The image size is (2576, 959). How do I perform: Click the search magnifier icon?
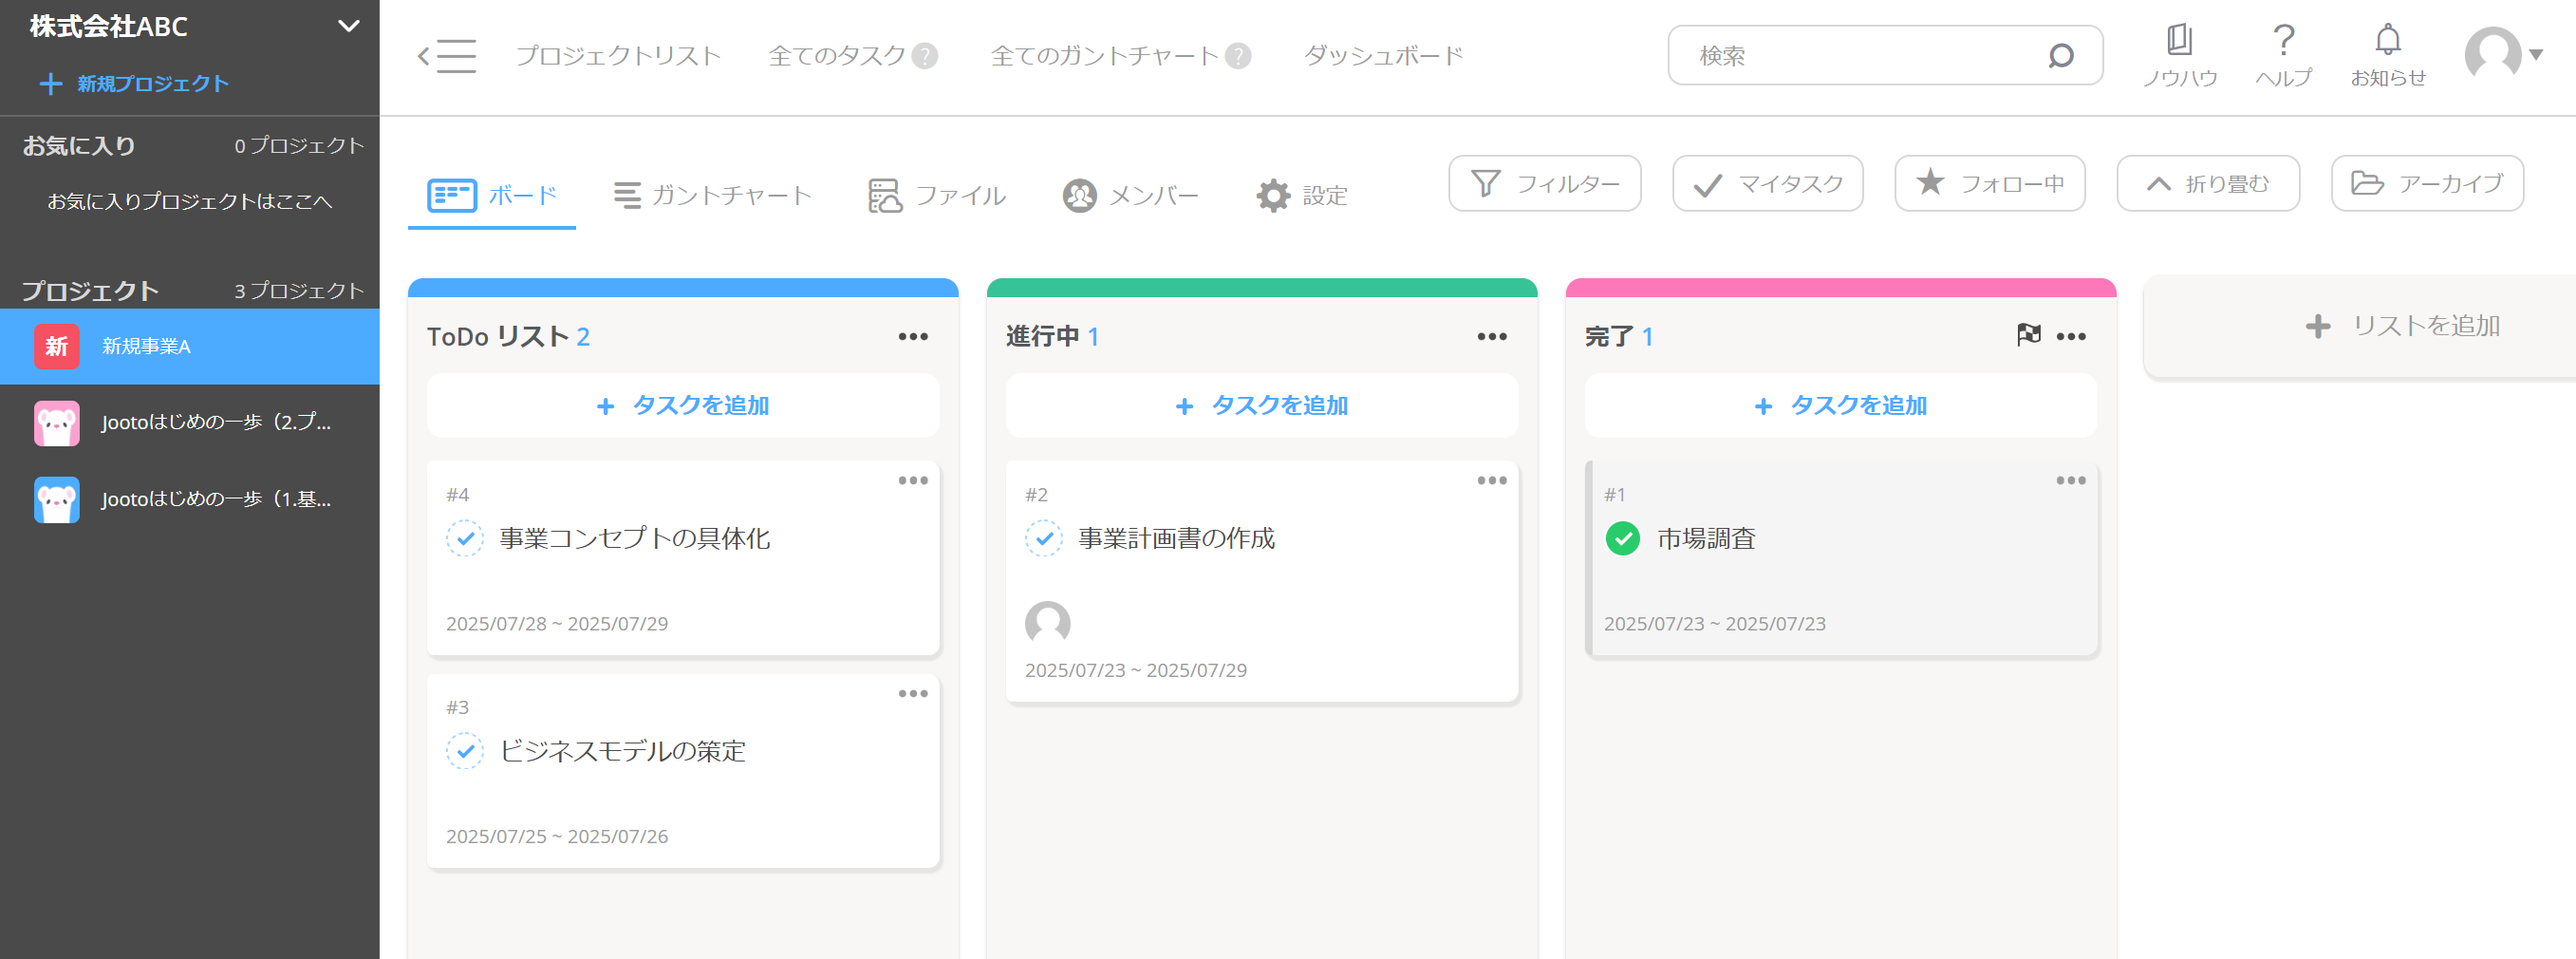point(2063,57)
